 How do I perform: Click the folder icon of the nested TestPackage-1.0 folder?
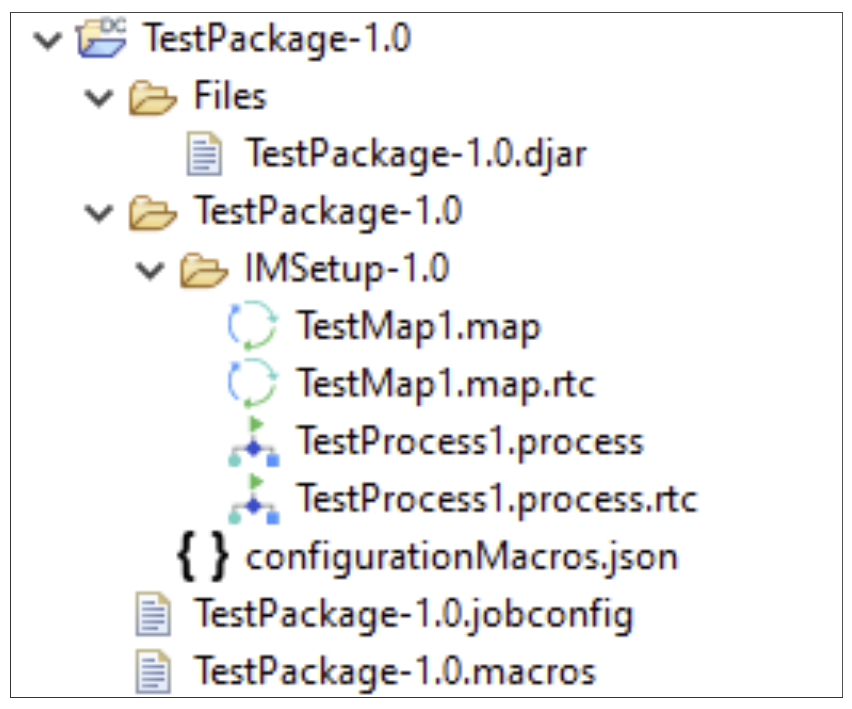pyautogui.click(x=153, y=212)
